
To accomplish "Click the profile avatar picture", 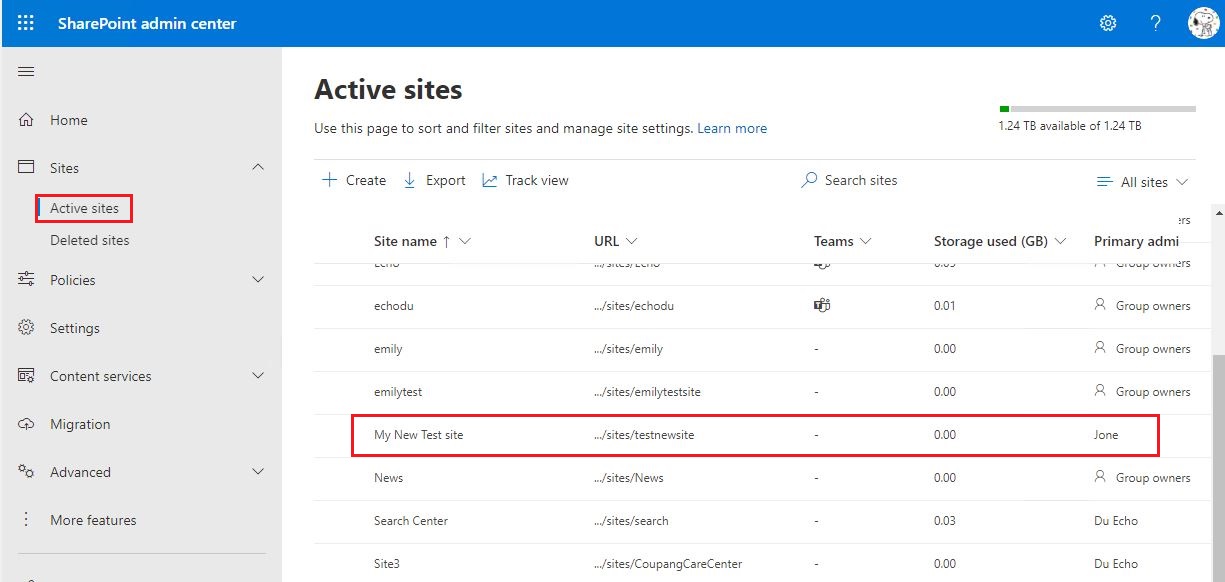I will [1203, 22].
